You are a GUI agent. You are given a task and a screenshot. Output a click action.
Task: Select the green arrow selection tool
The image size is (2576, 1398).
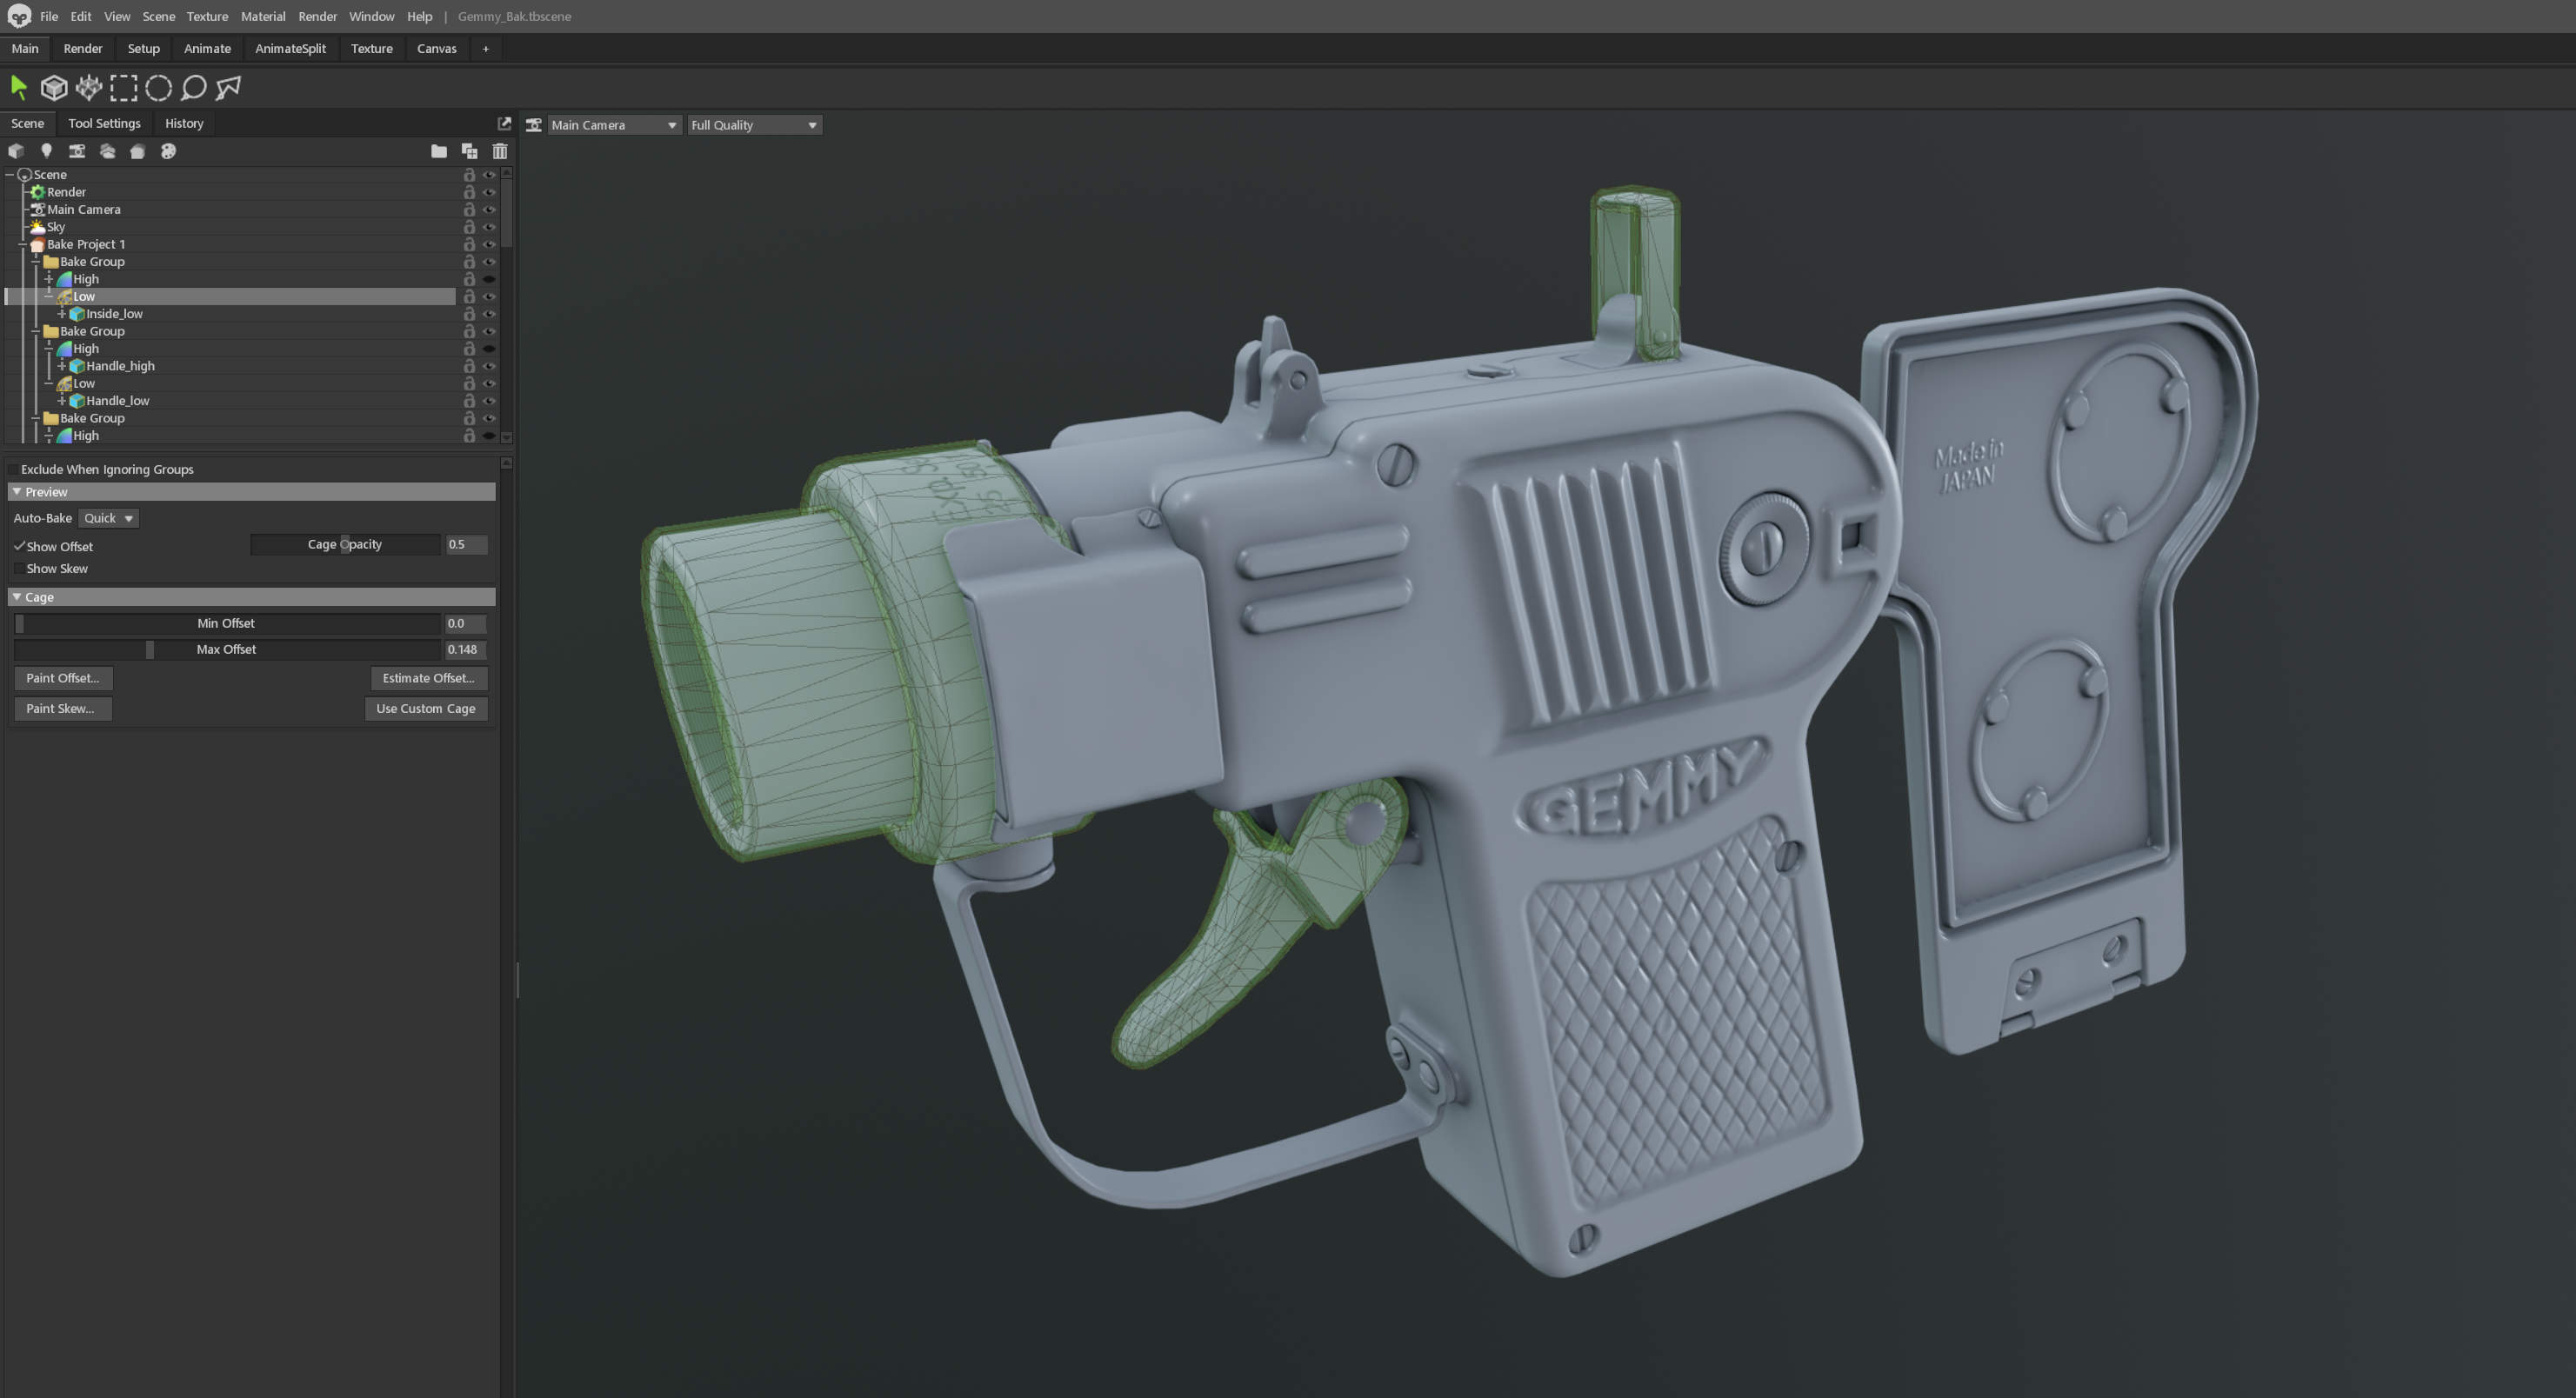(19, 88)
